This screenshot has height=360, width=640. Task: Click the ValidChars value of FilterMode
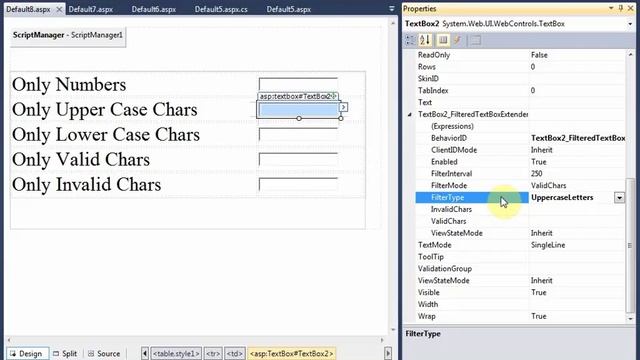(x=549, y=186)
